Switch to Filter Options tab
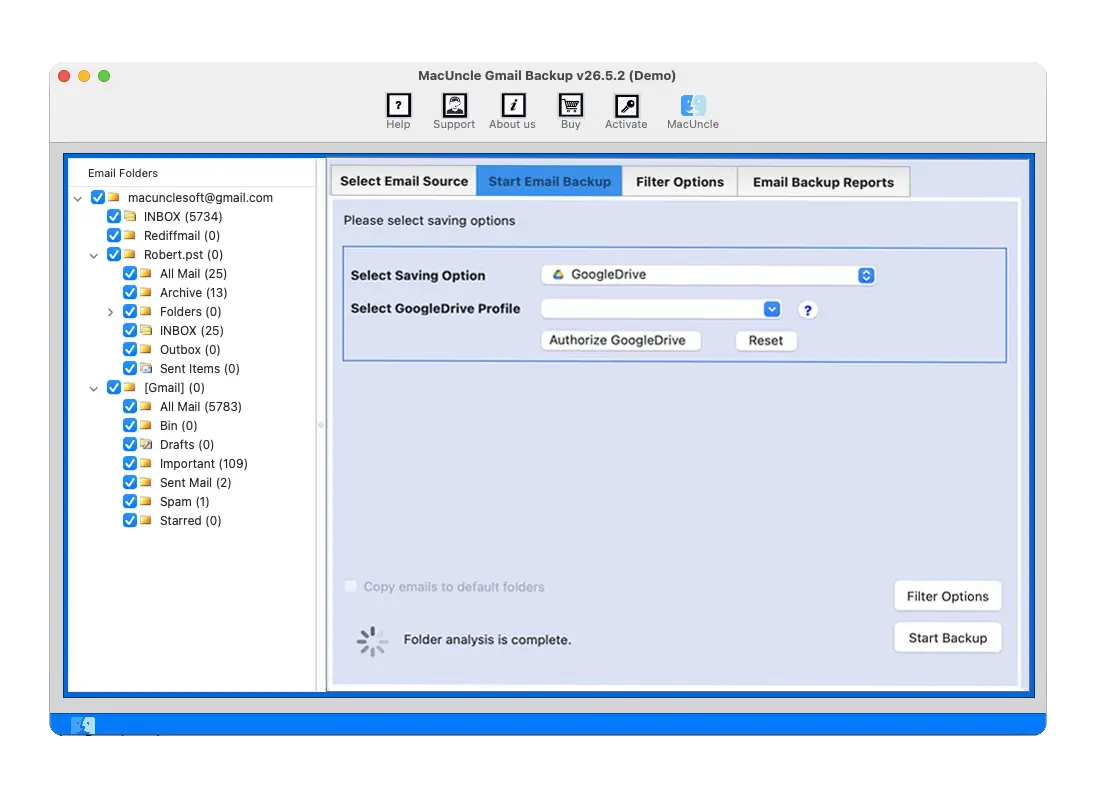Image resolution: width=1096 pixels, height=799 pixels. (x=679, y=182)
